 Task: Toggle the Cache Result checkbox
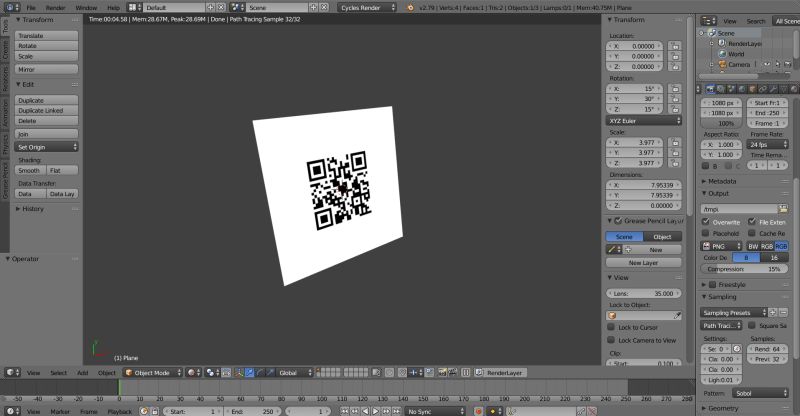pyautogui.click(x=752, y=233)
